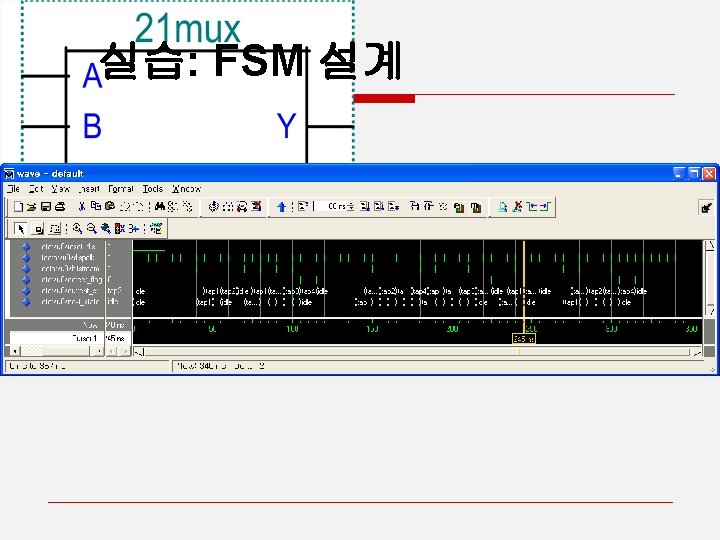
Task: Select the second signal row in wave list
Action: [x=68, y=258]
